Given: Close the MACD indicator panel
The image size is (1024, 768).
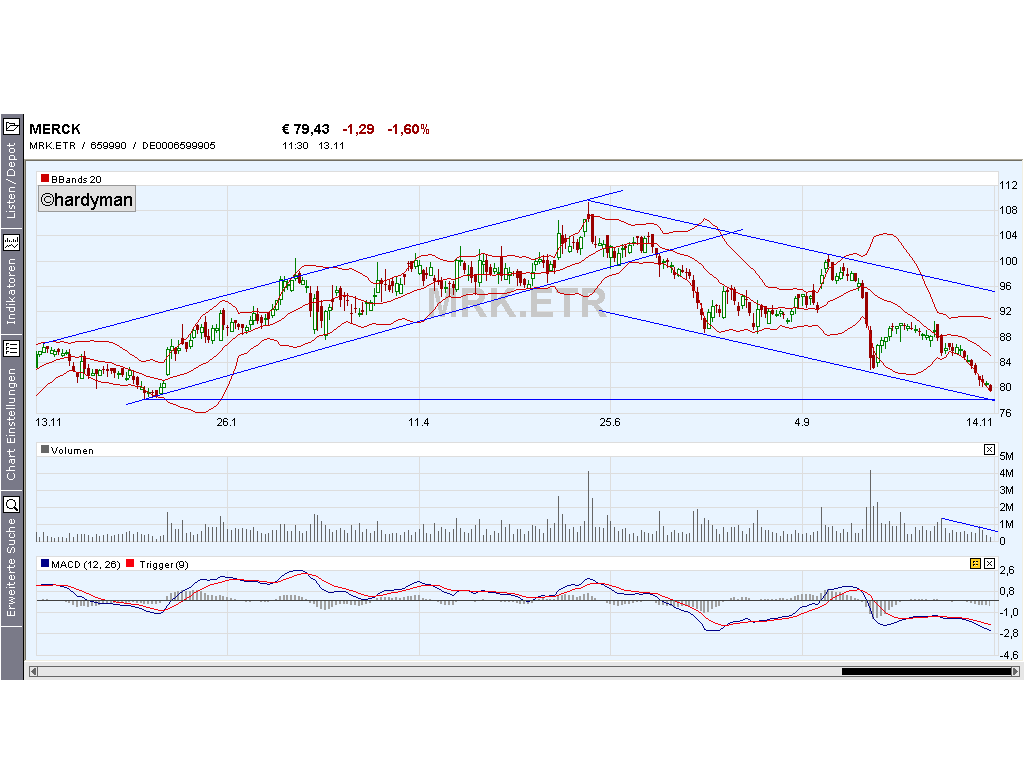Looking at the screenshot, I should [x=987, y=564].
